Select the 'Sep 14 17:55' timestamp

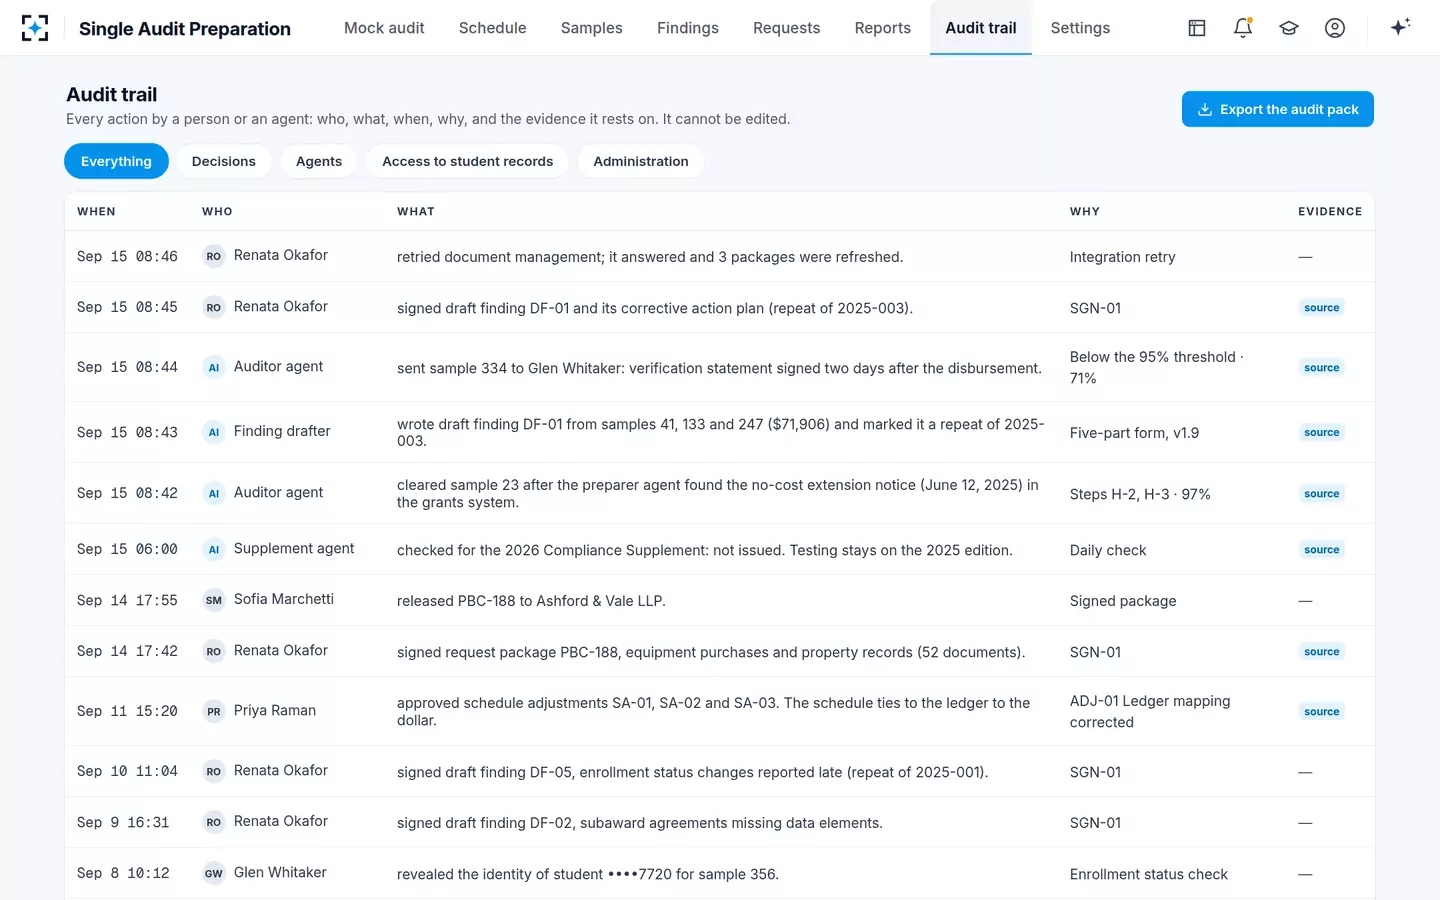127,601
